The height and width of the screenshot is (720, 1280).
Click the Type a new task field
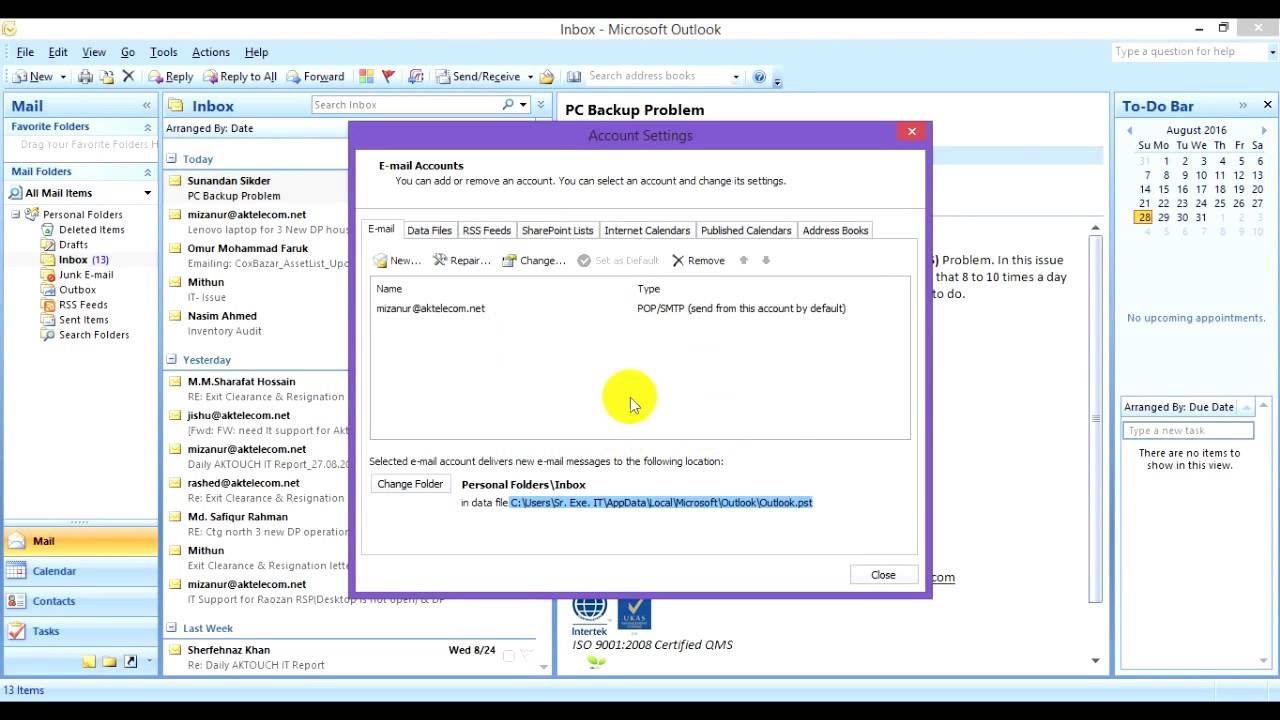coord(1188,431)
